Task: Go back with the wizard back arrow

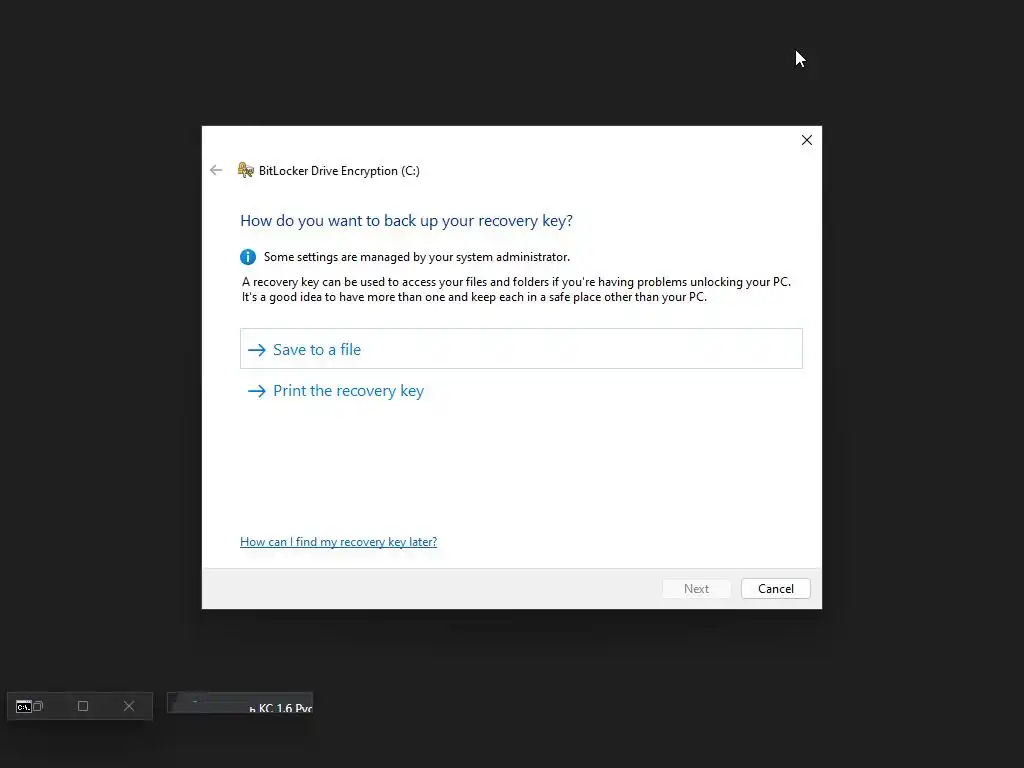Action: pyautogui.click(x=216, y=170)
